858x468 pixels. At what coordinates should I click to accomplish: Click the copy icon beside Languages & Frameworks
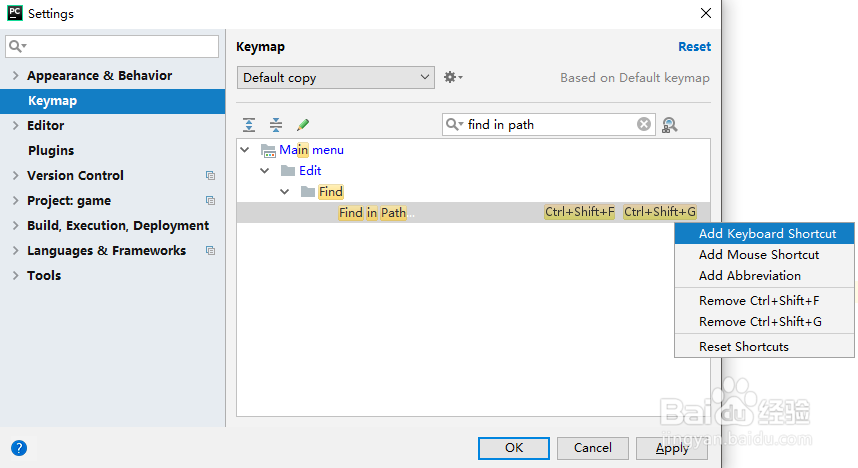pyautogui.click(x=210, y=251)
